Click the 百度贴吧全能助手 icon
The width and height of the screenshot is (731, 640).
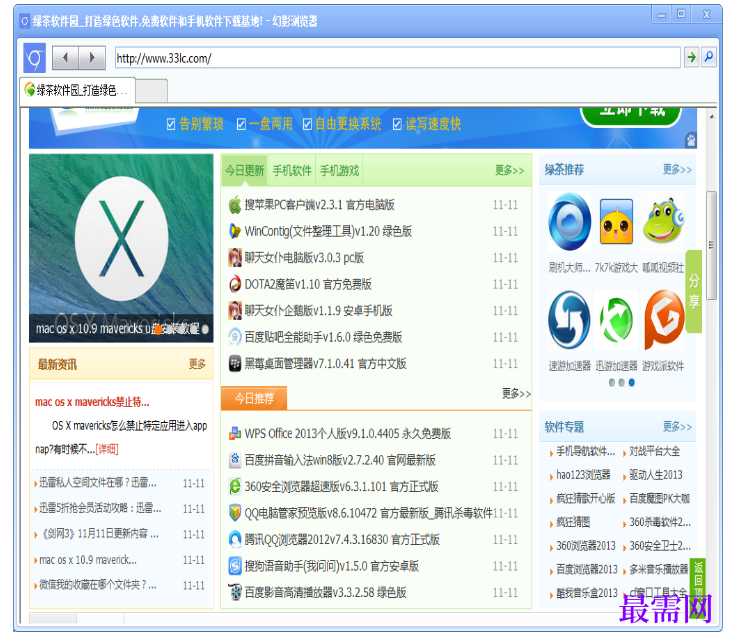pyautogui.click(x=235, y=337)
